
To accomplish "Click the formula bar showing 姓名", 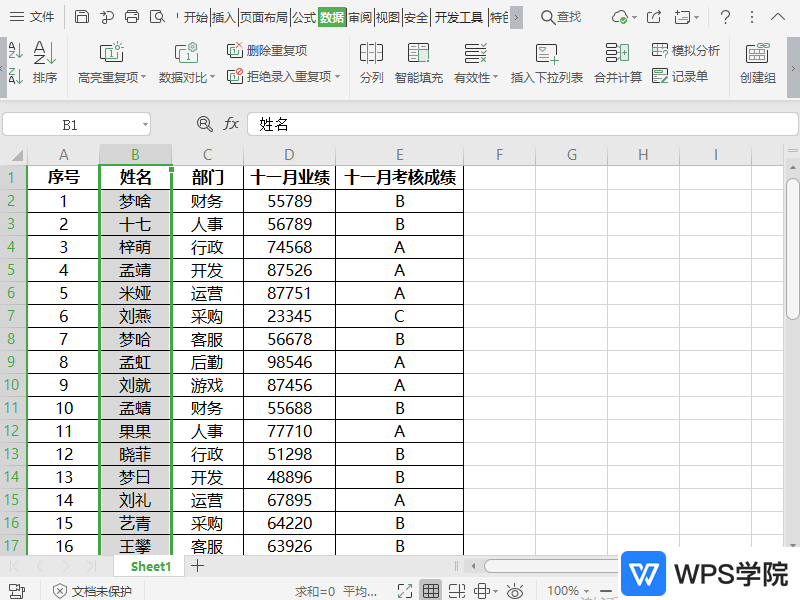I will click(500, 124).
